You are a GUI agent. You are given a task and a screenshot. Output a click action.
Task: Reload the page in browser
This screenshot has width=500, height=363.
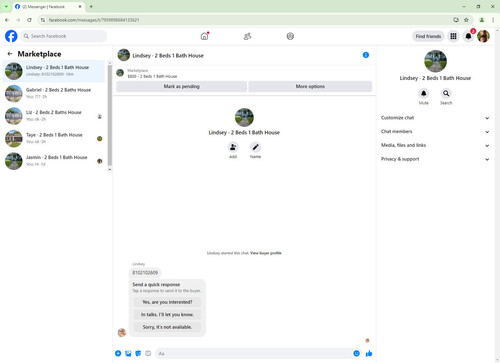29,20
